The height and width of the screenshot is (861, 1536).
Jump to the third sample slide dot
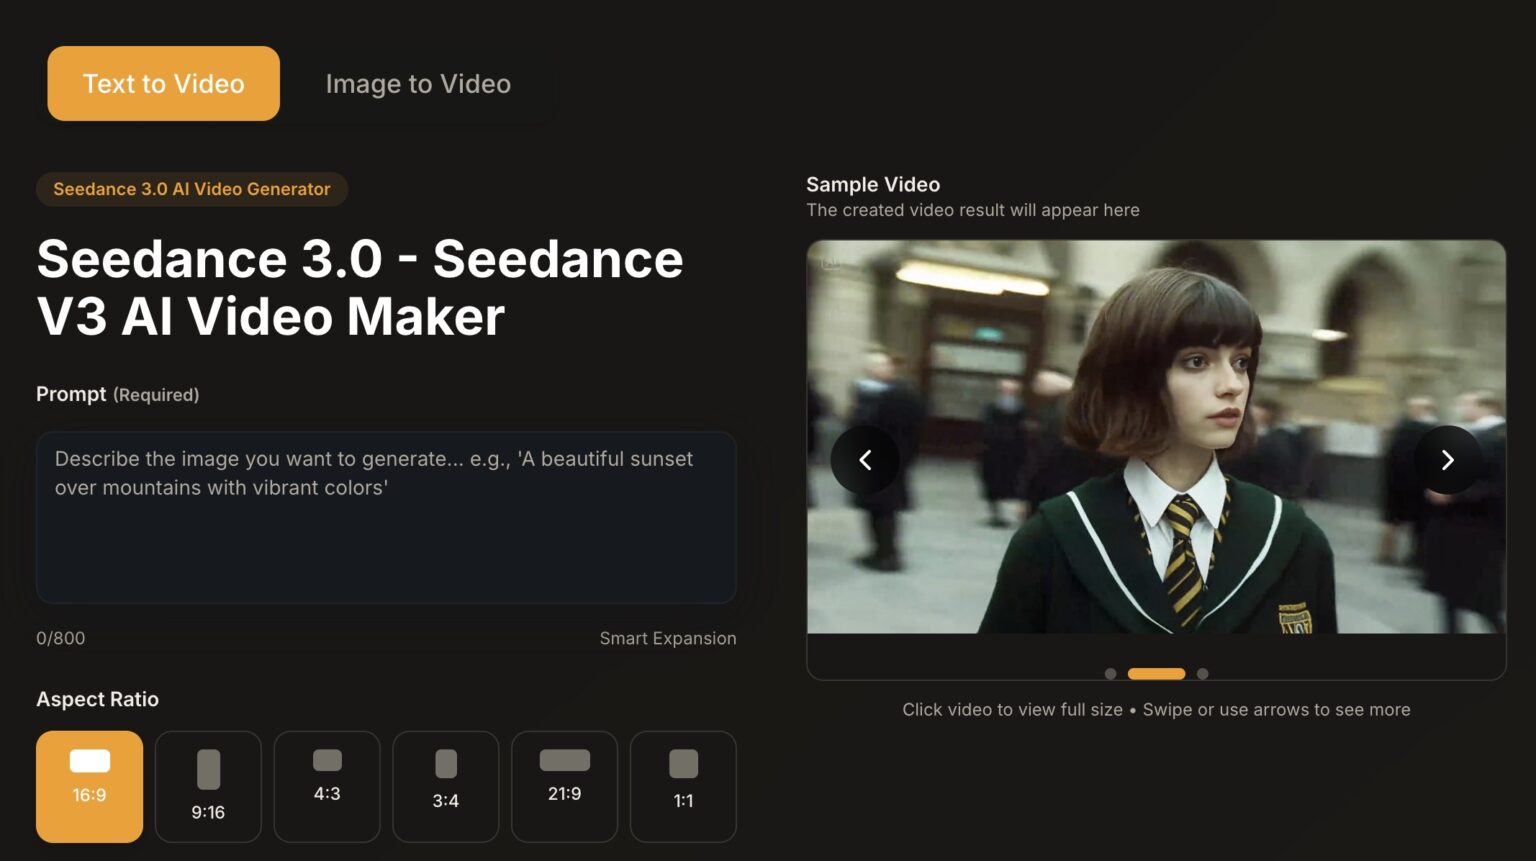1203,674
